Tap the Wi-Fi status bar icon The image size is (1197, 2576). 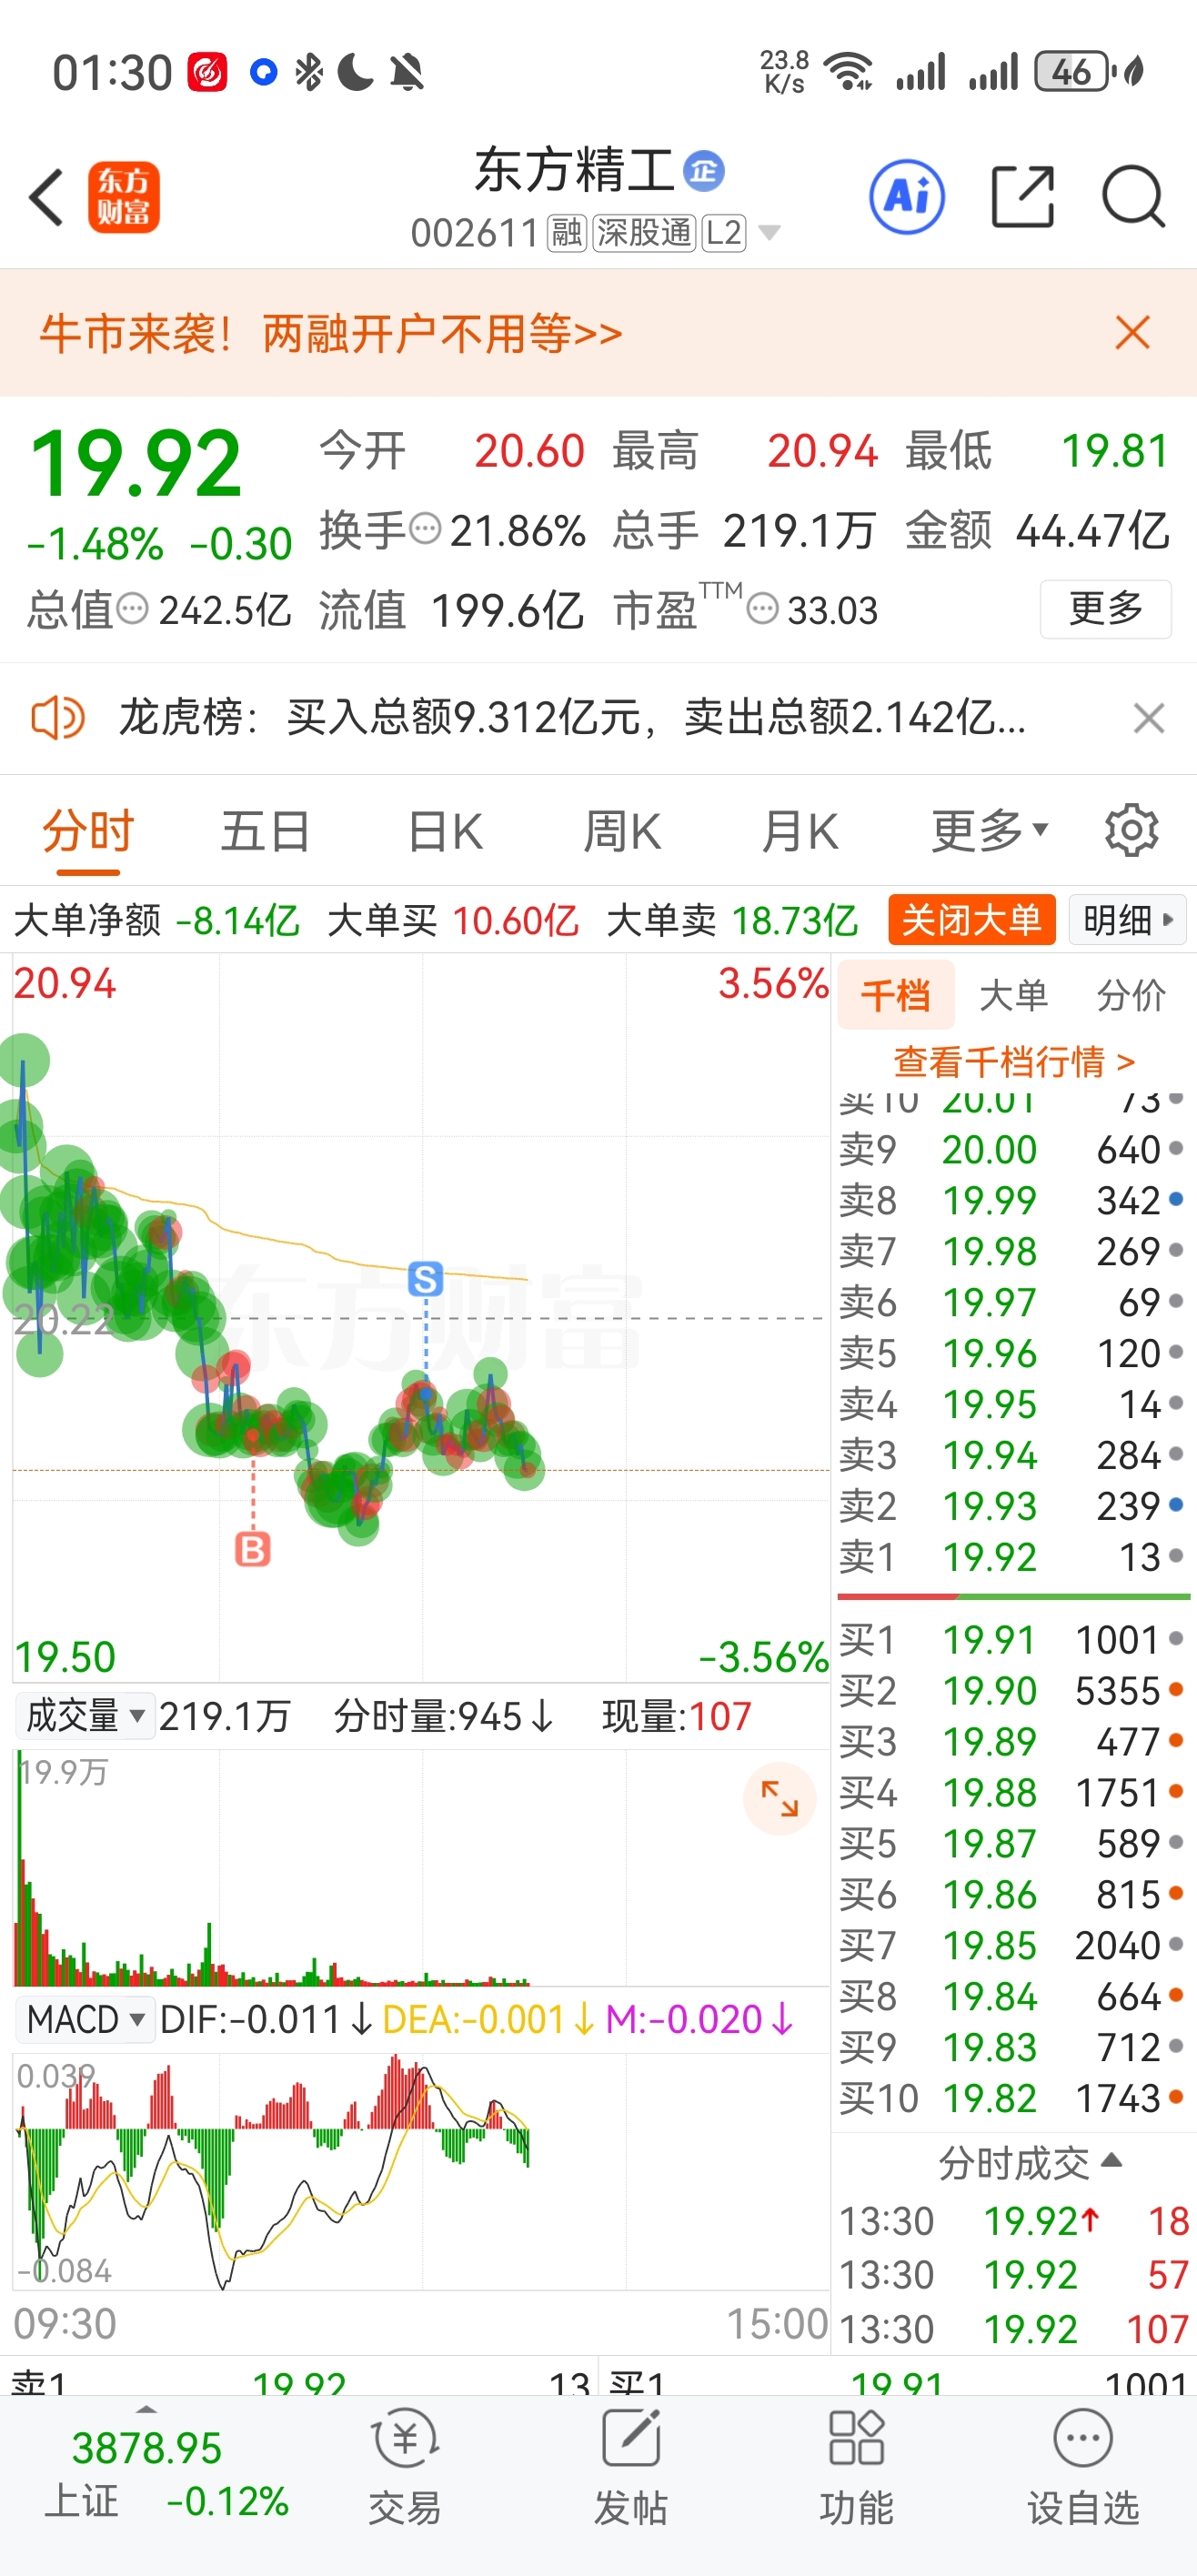[x=848, y=72]
